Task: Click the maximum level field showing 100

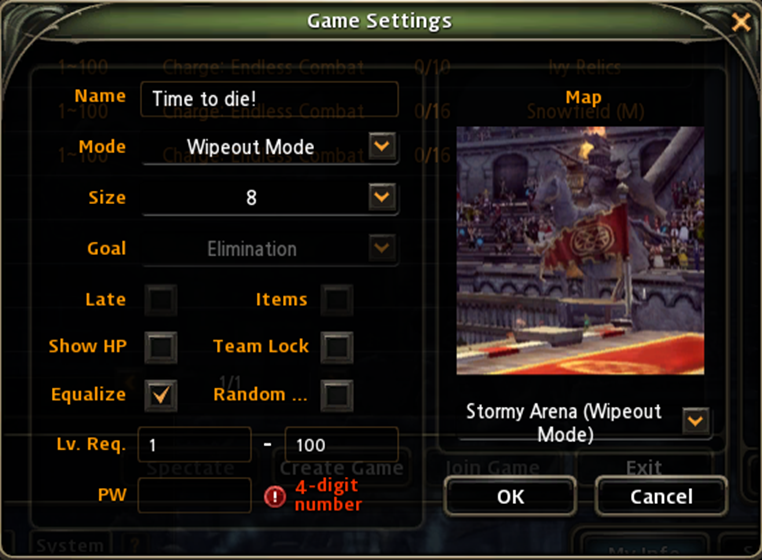Action: coord(342,444)
